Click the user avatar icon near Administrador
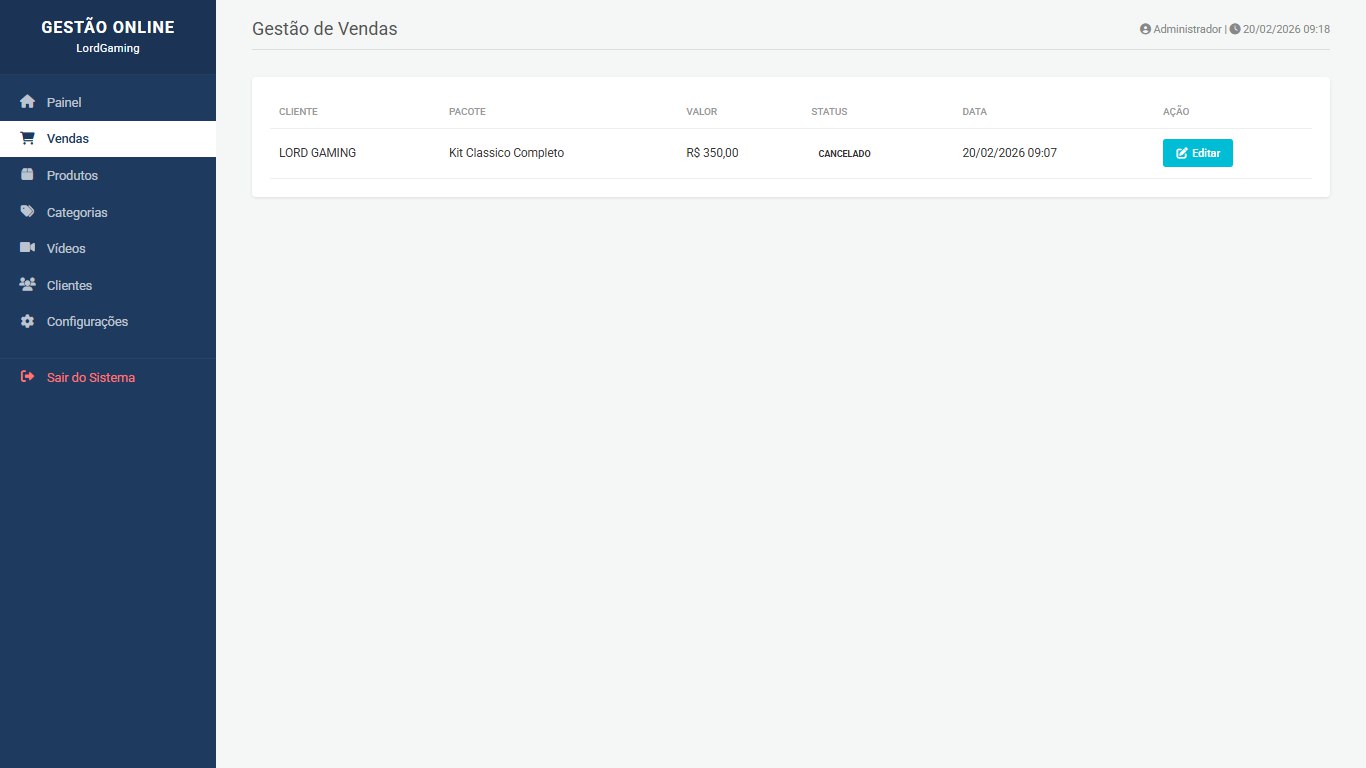1366x768 pixels. point(1145,30)
